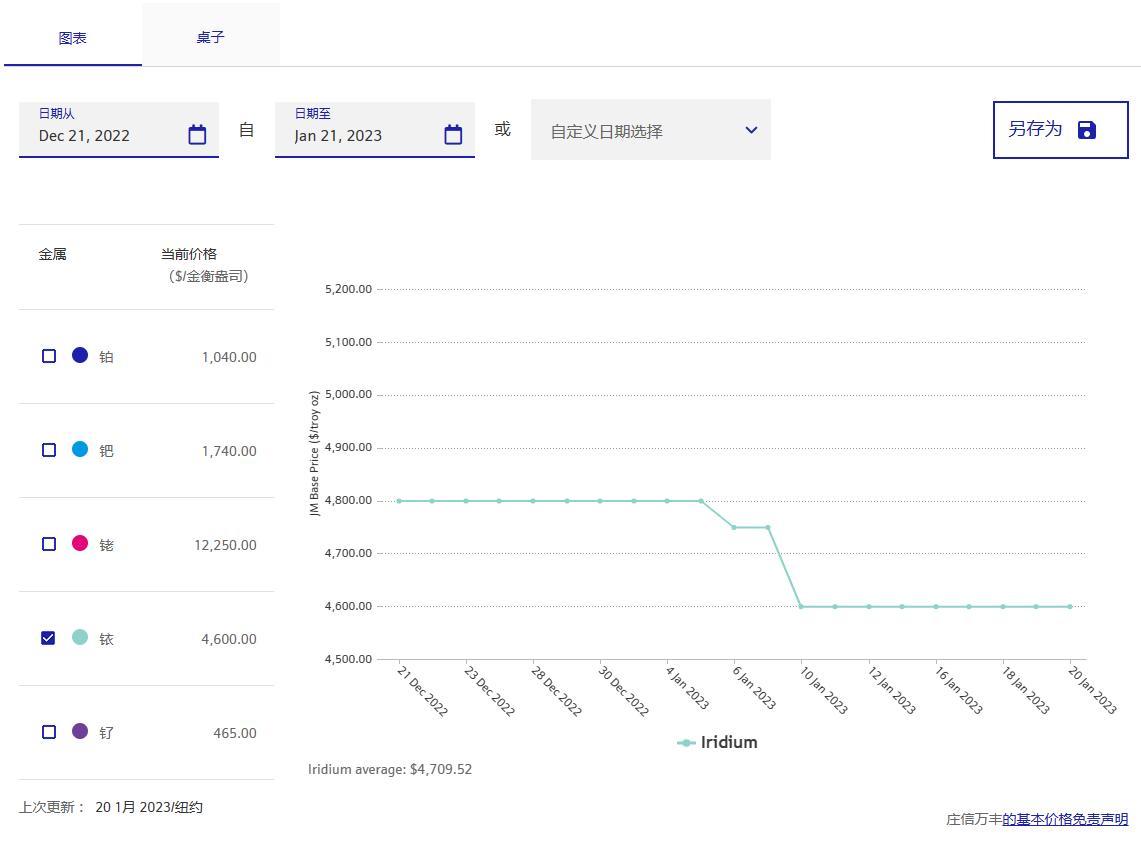Switch to the 图表 tab
This screenshot has width=1141, height=841.
coord(73,38)
